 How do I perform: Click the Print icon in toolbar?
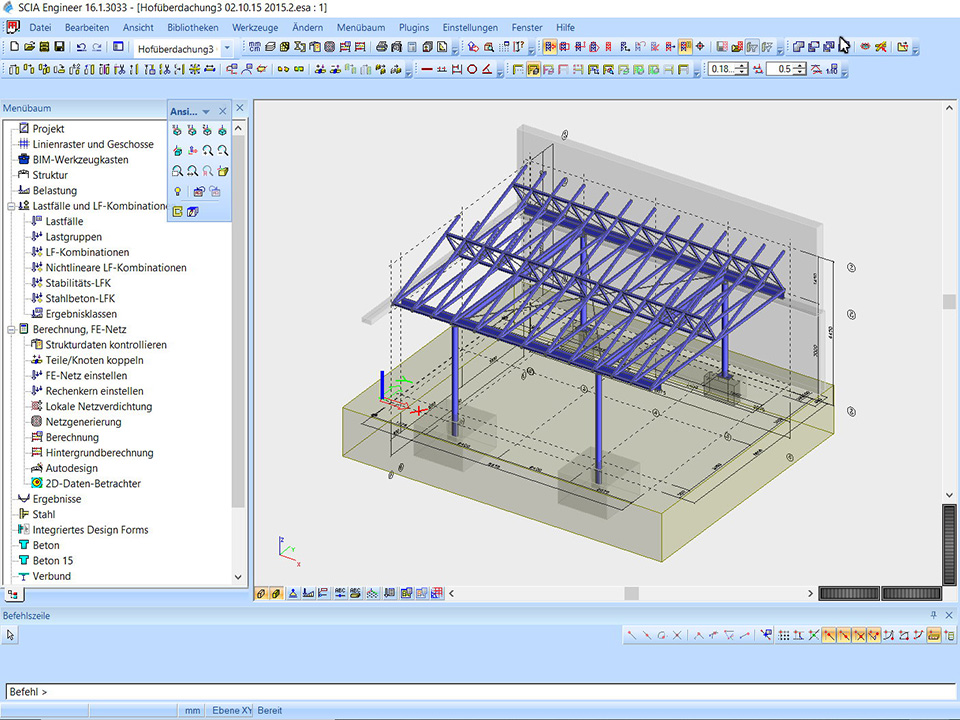(x=382, y=47)
